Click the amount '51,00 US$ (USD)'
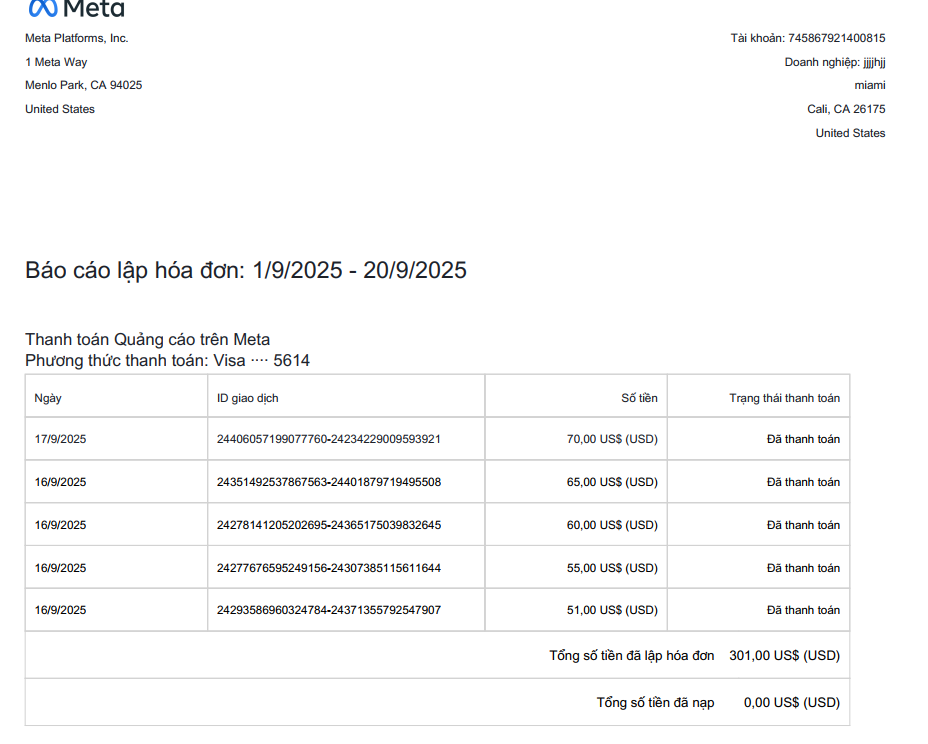 pyautogui.click(x=613, y=610)
